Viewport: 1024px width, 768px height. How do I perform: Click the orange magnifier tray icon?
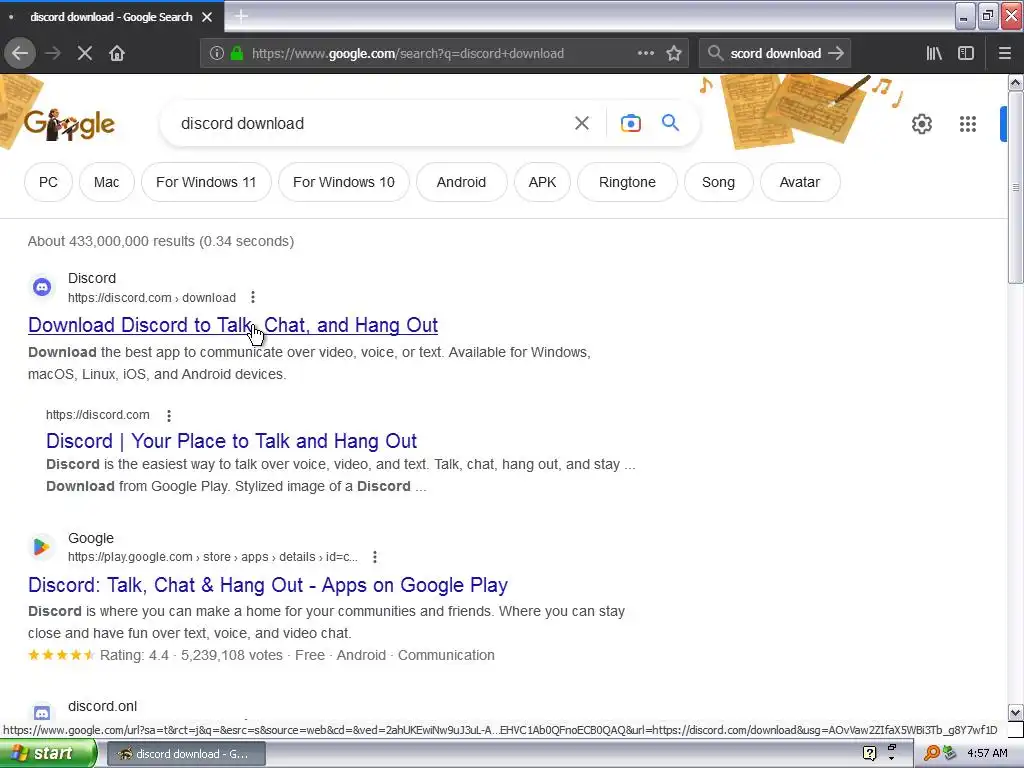click(x=931, y=753)
